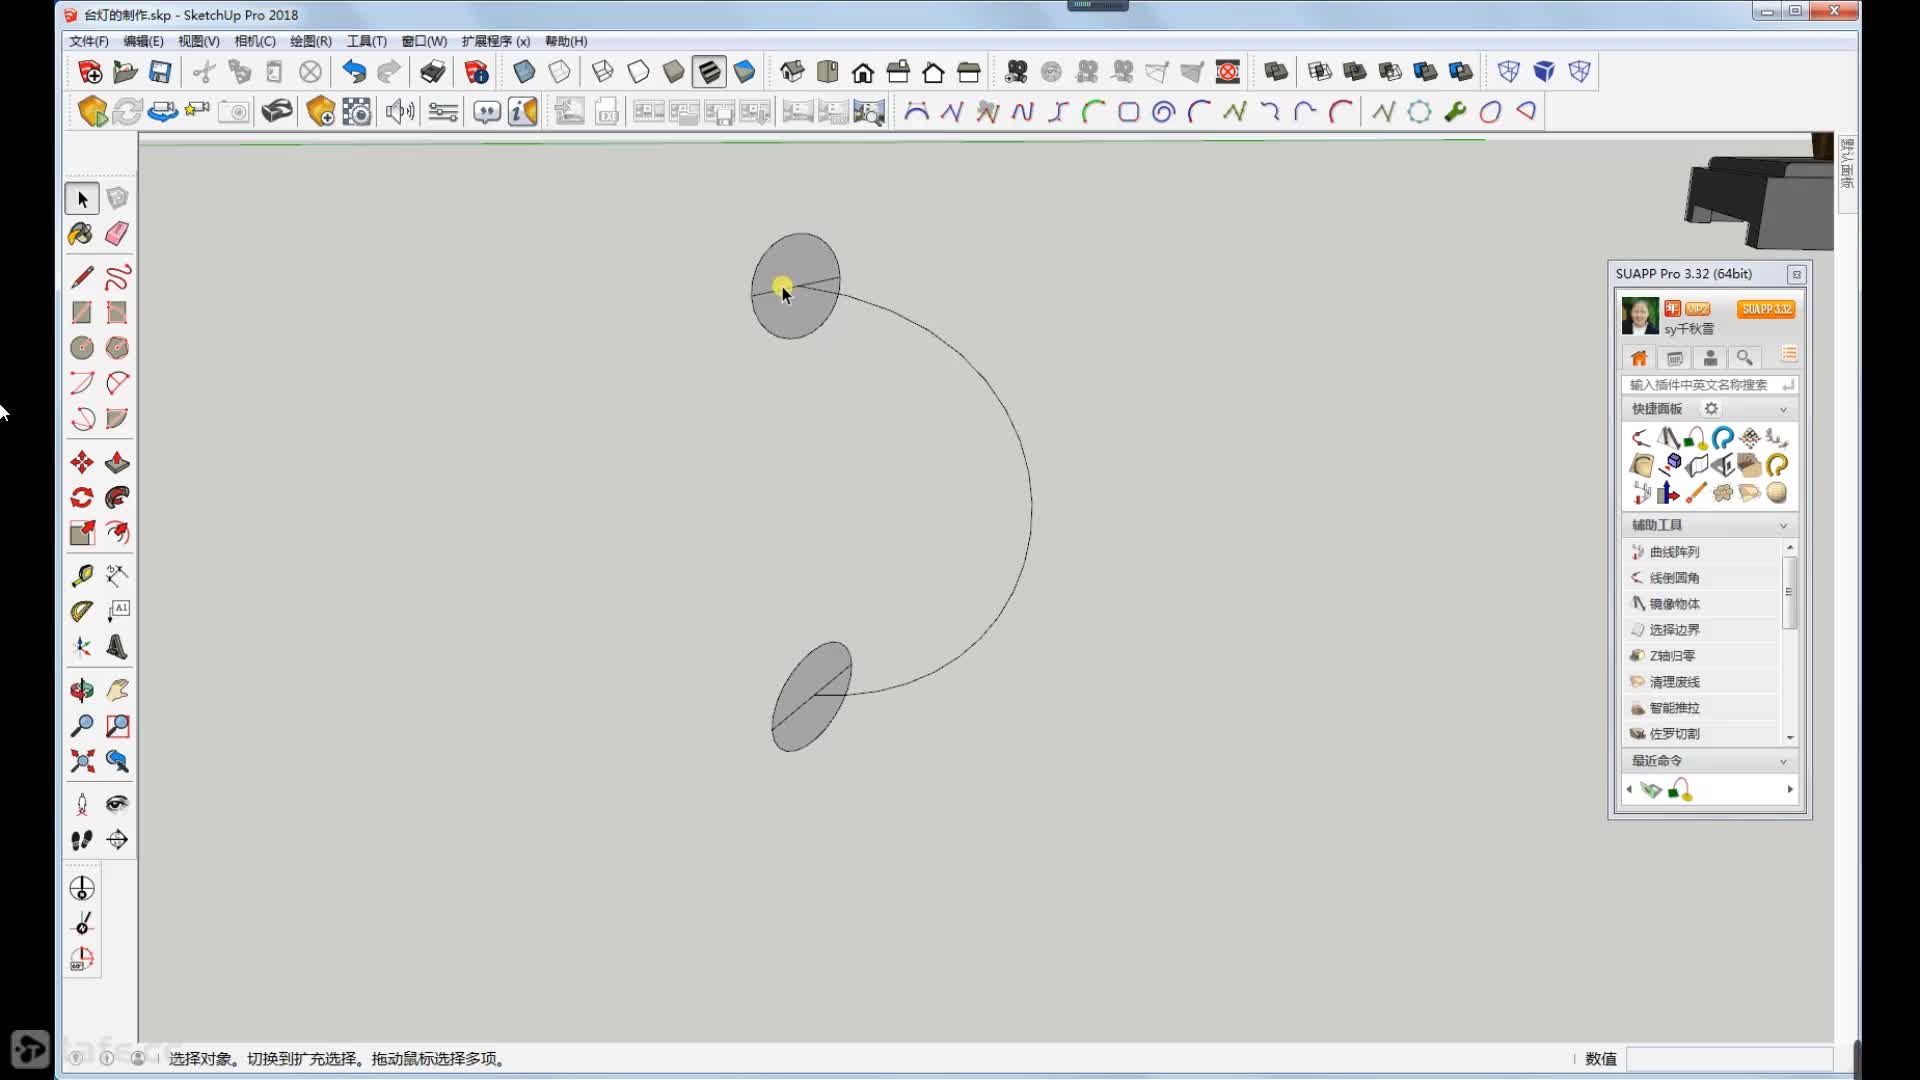Choose the Rectangle tool
The width and height of the screenshot is (1920, 1080).
click(82, 313)
